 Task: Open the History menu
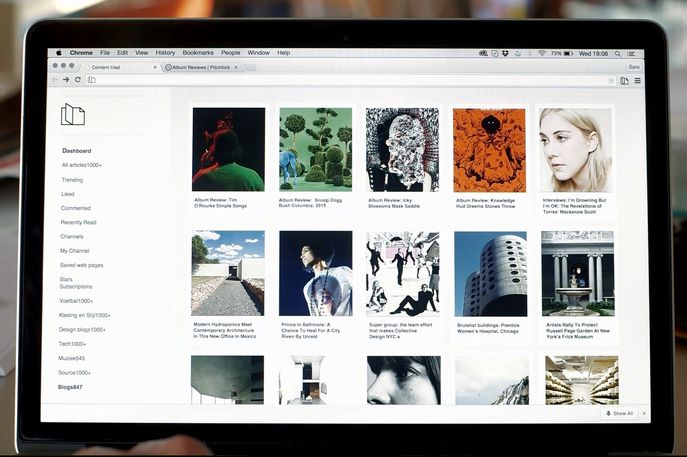(x=165, y=52)
